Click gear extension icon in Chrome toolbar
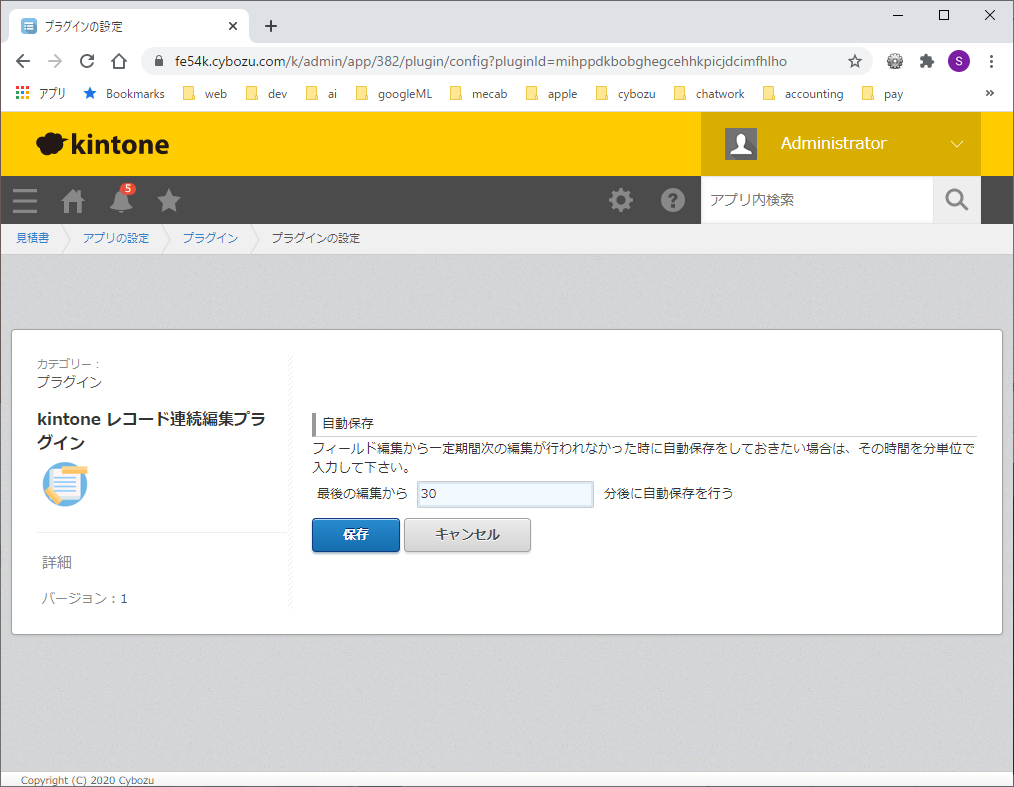The height and width of the screenshot is (787, 1014). pos(895,61)
